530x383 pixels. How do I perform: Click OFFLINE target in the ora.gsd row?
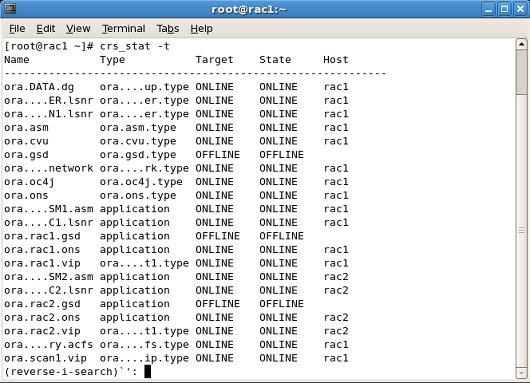click(218, 154)
